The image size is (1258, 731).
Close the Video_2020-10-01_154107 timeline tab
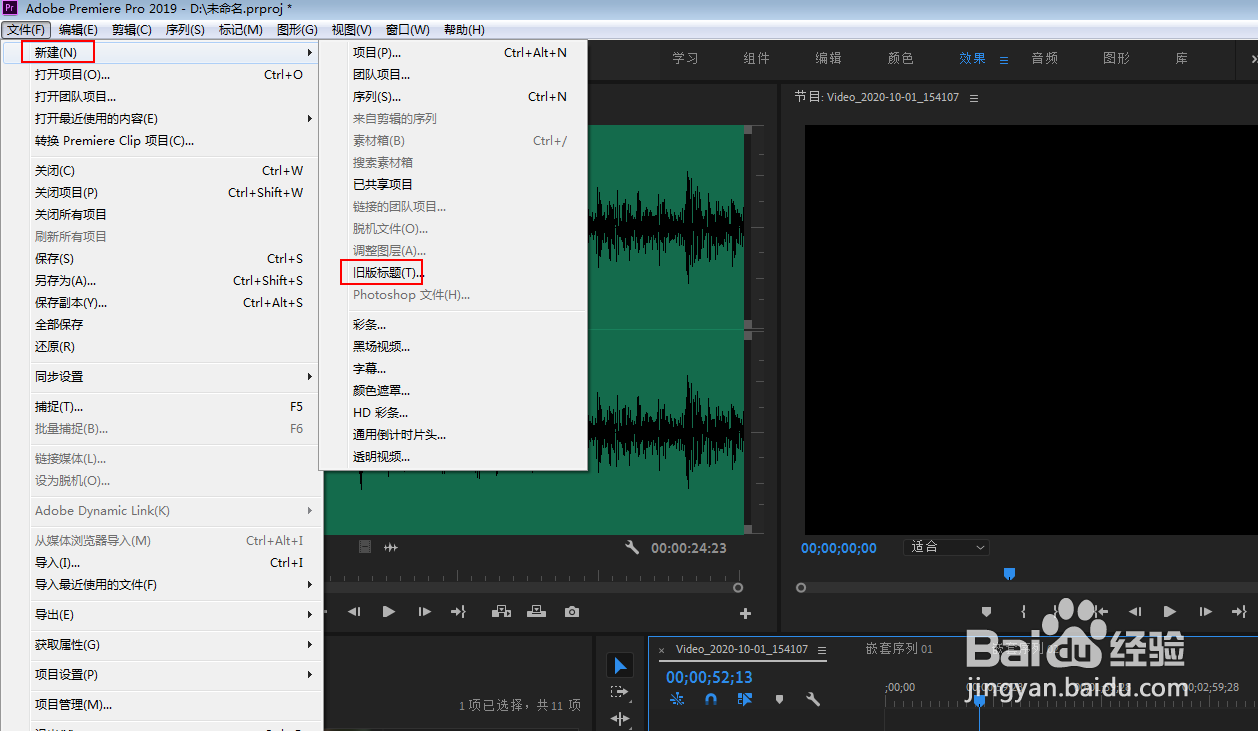click(x=661, y=650)
